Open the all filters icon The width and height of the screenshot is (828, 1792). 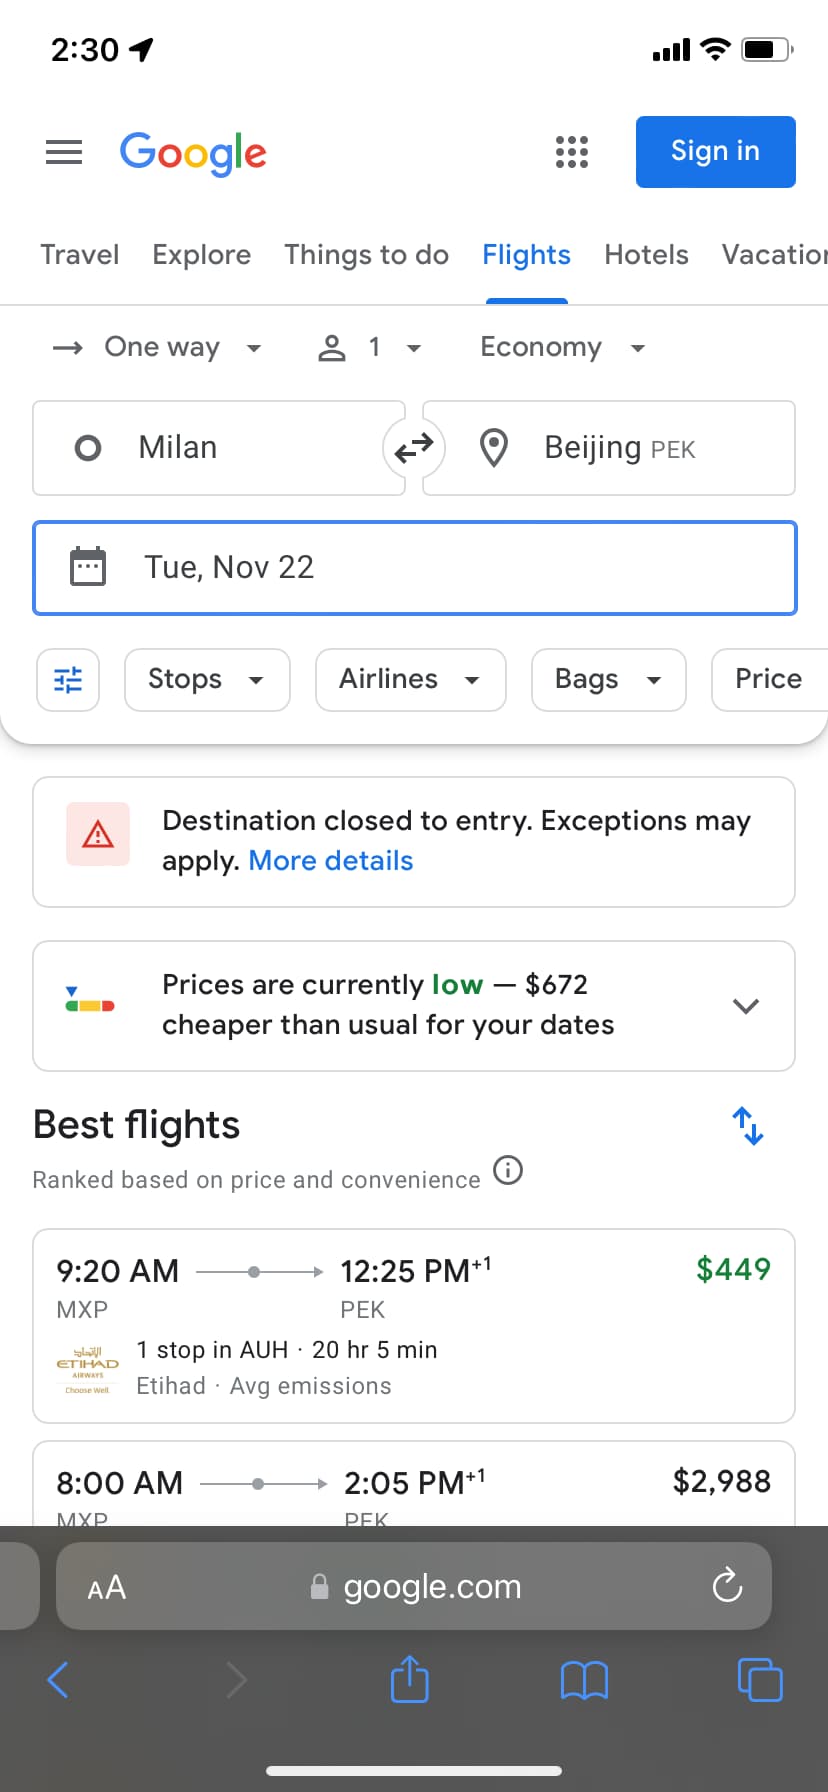point(68,680)
